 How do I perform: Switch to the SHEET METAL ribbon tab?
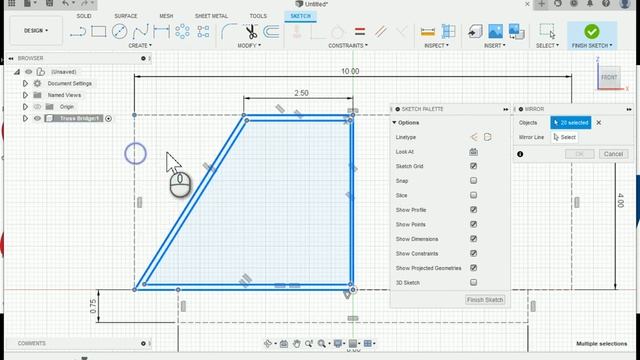211,16
